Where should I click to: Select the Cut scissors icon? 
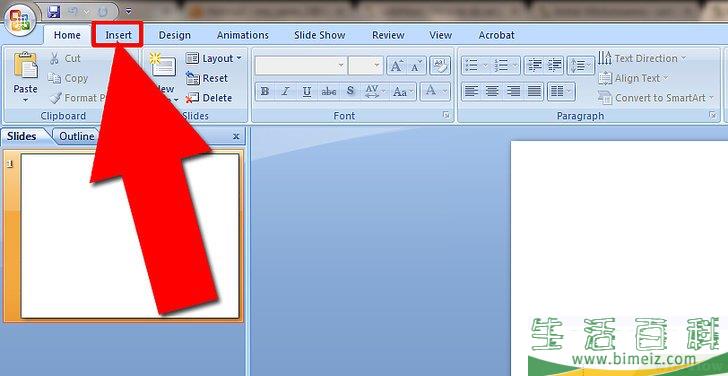(55, 58)
